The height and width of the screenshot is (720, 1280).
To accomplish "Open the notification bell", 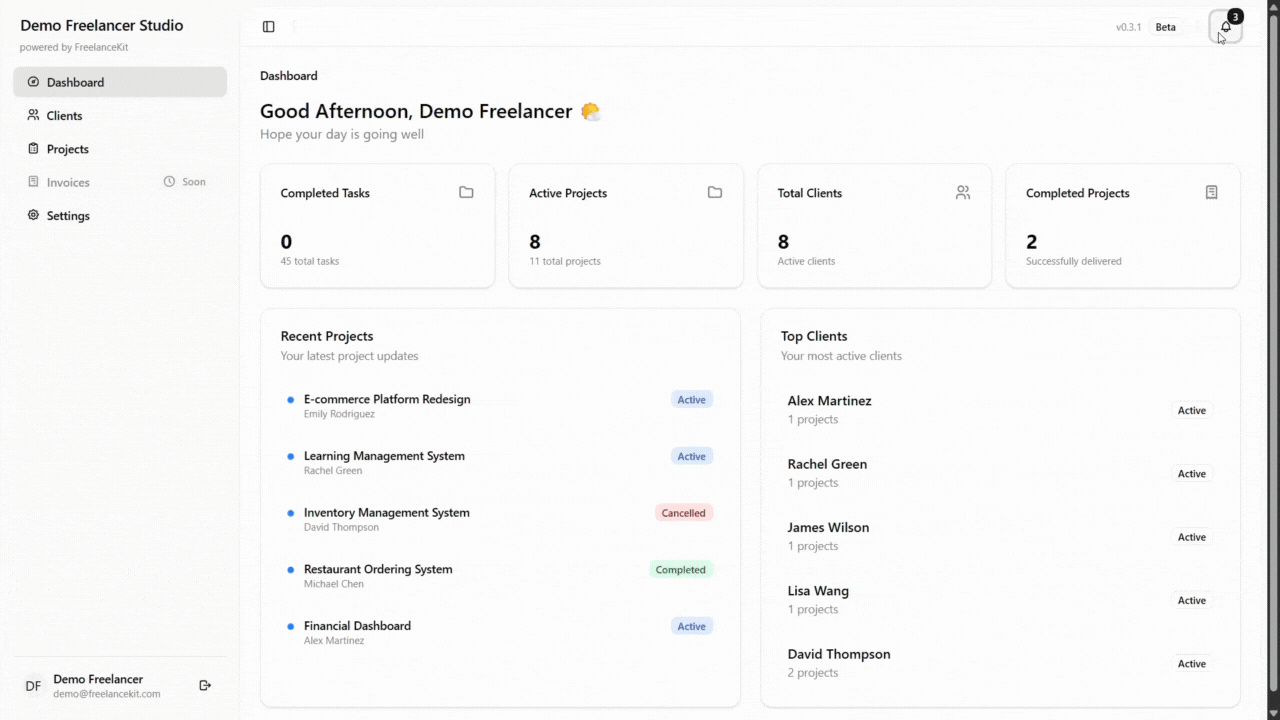I will pyautogui.click(x=1225, y=27).
